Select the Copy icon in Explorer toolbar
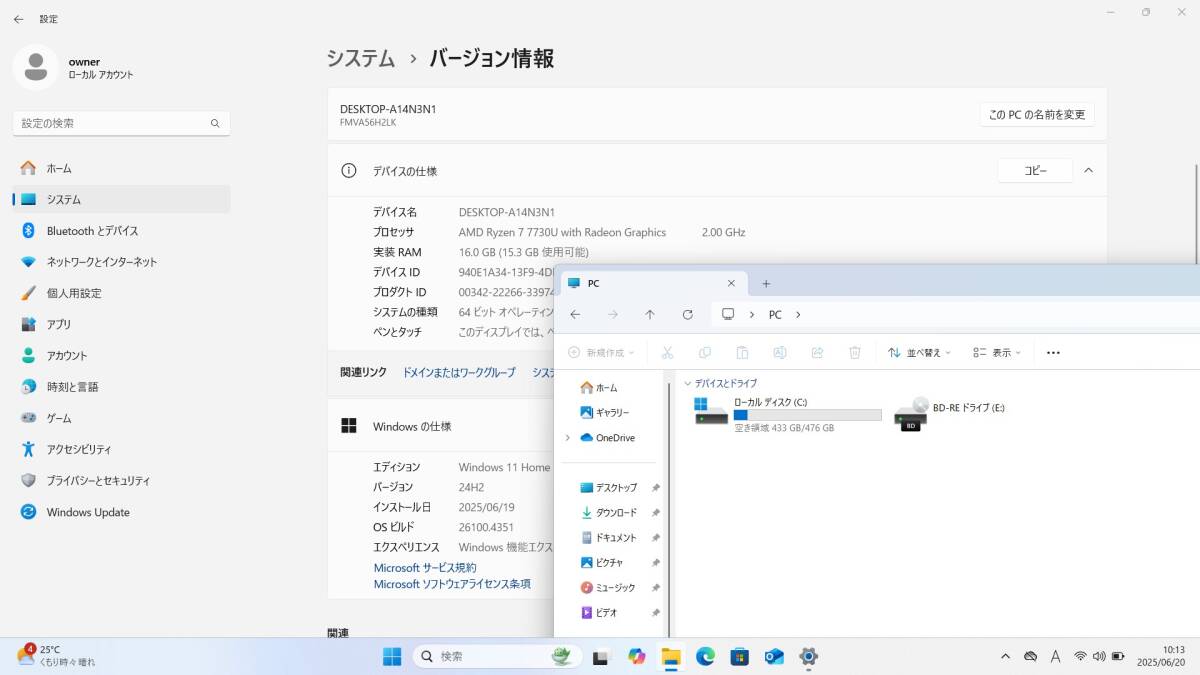 (704, 352)
